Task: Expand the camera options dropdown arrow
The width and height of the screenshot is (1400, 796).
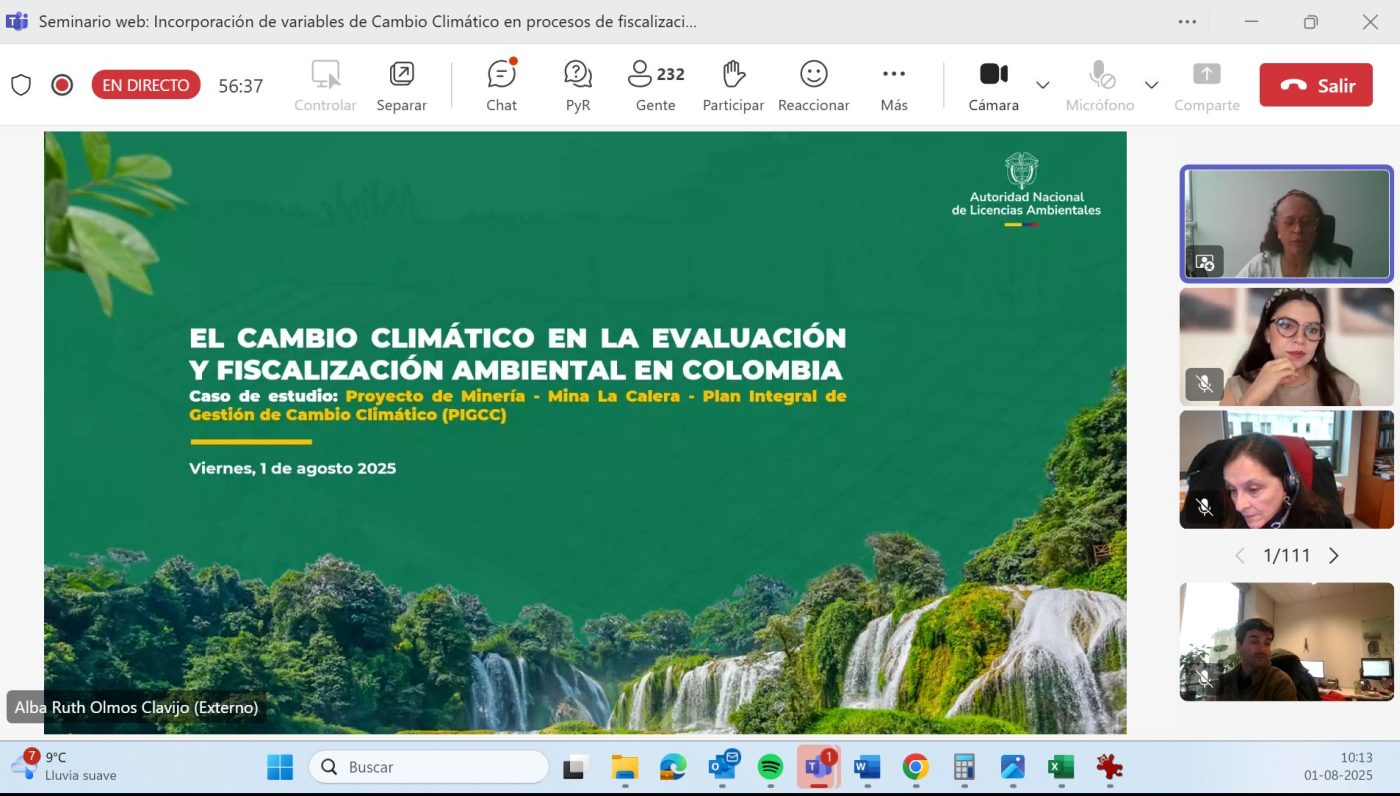Action: pyautogui.click(x=1042, y=85)
